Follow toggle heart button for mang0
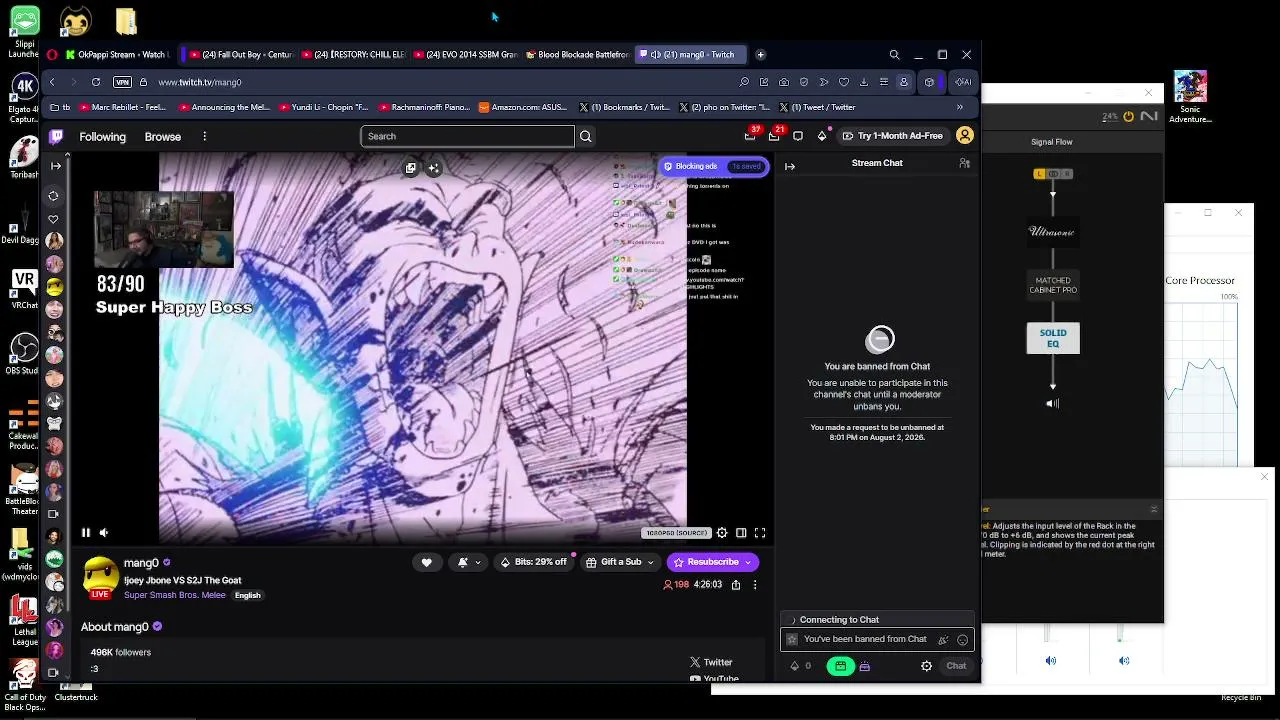This screenshot has height=720, width=1280. [426, 562]
